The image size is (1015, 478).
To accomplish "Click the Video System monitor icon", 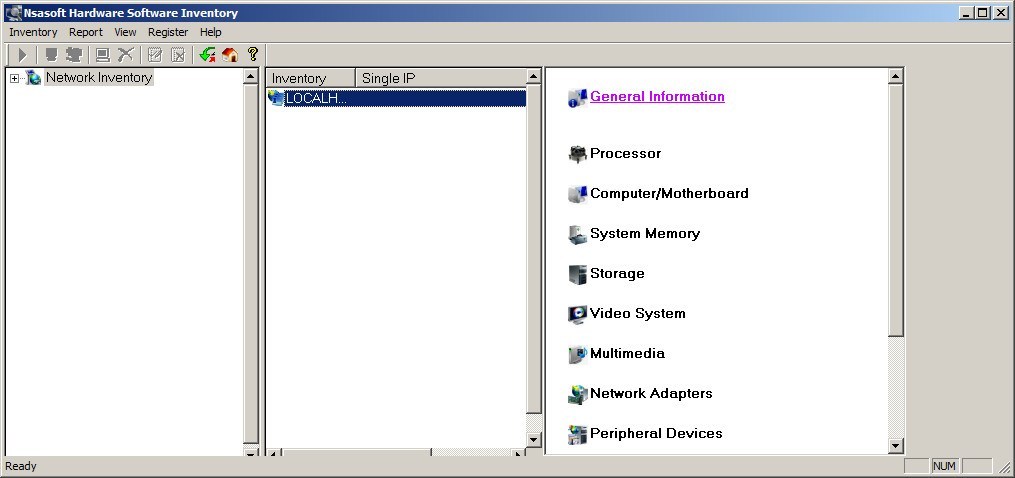I will click(577, 315).
